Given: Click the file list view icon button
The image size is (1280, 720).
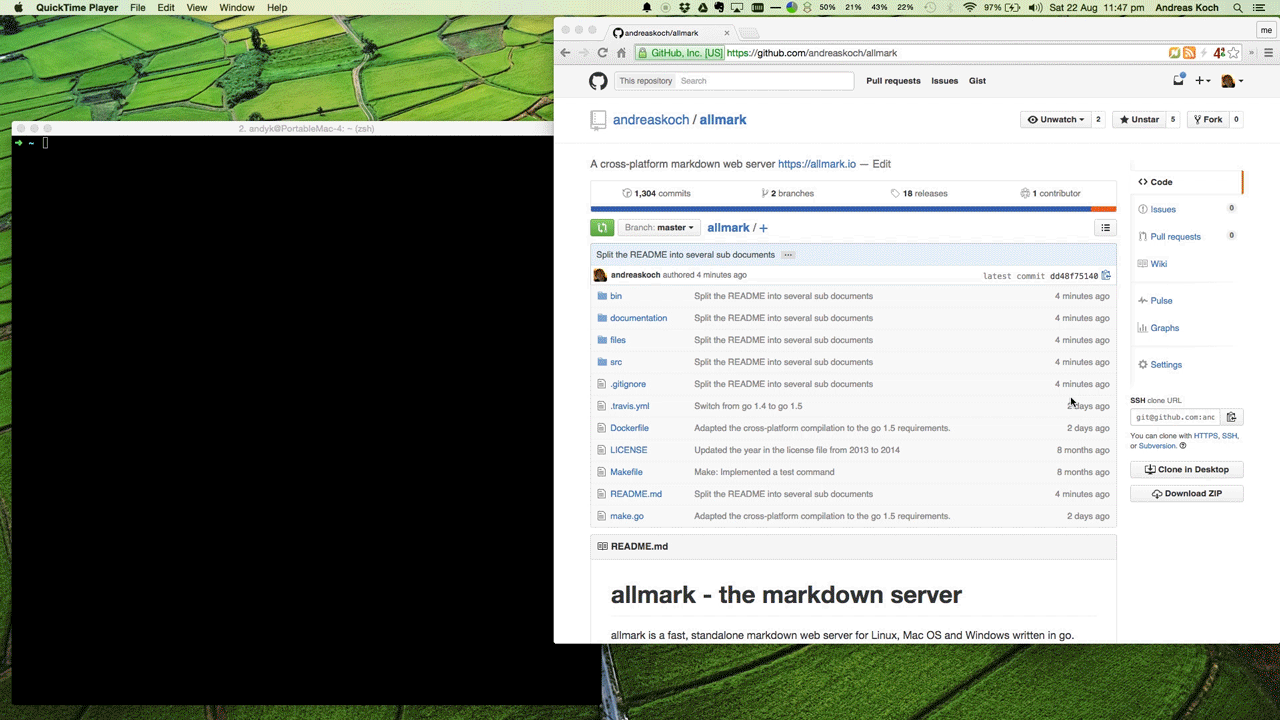Looking at the screenshot, I should click(1105, 228).
